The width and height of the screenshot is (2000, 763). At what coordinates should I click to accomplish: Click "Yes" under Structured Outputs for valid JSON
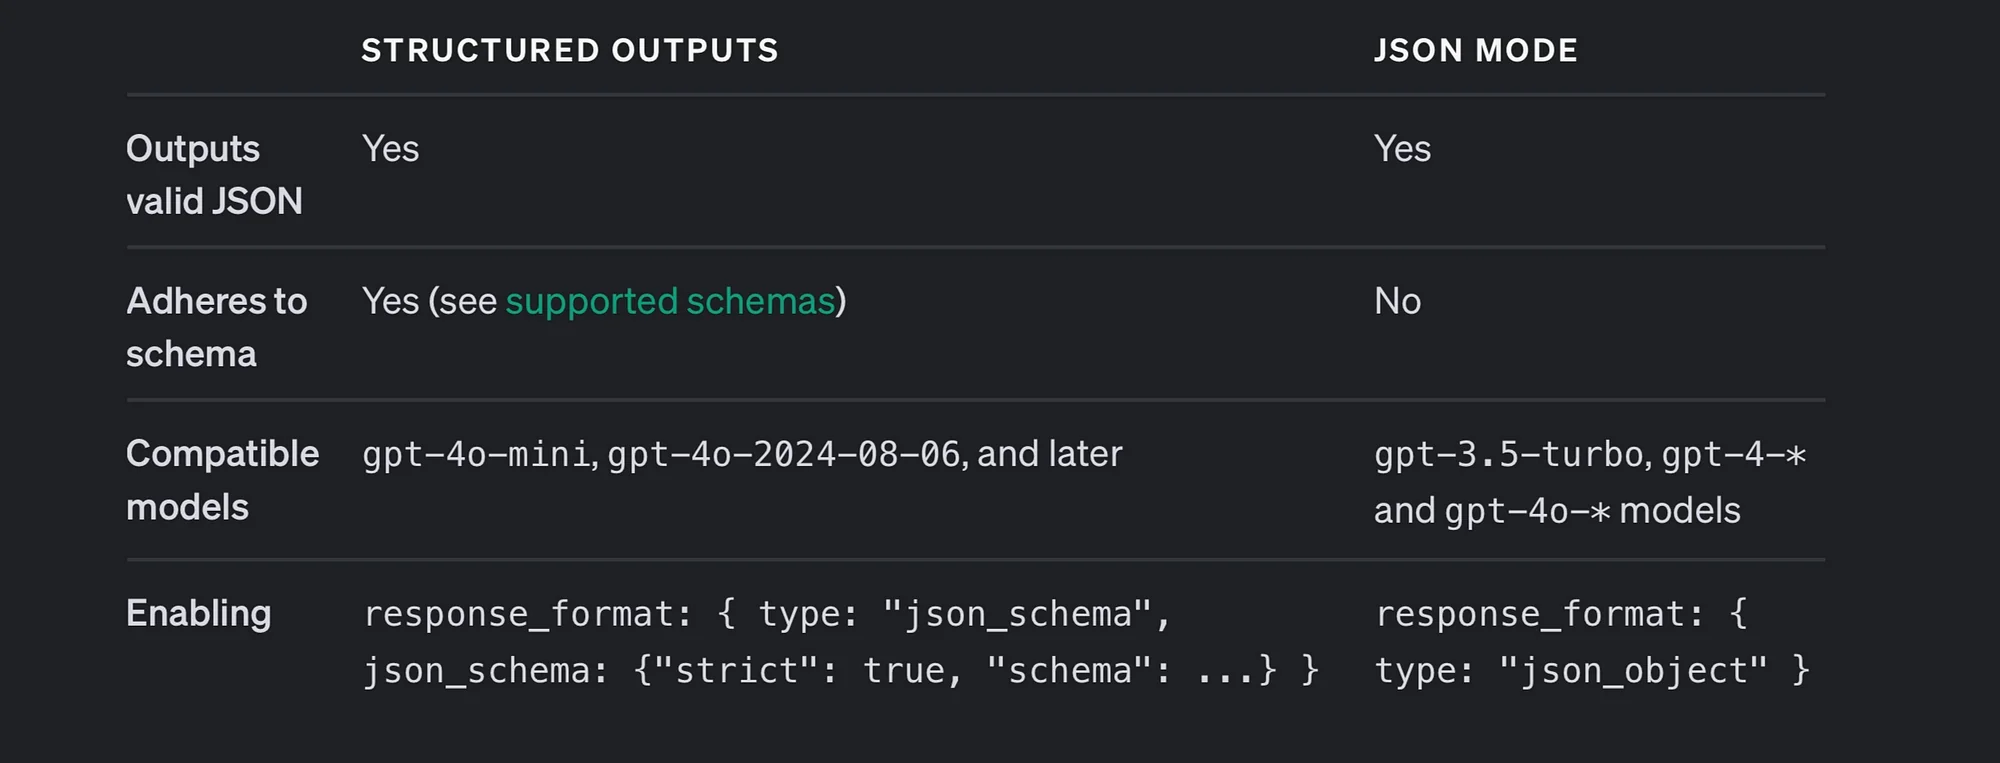[x=390, y=149]
